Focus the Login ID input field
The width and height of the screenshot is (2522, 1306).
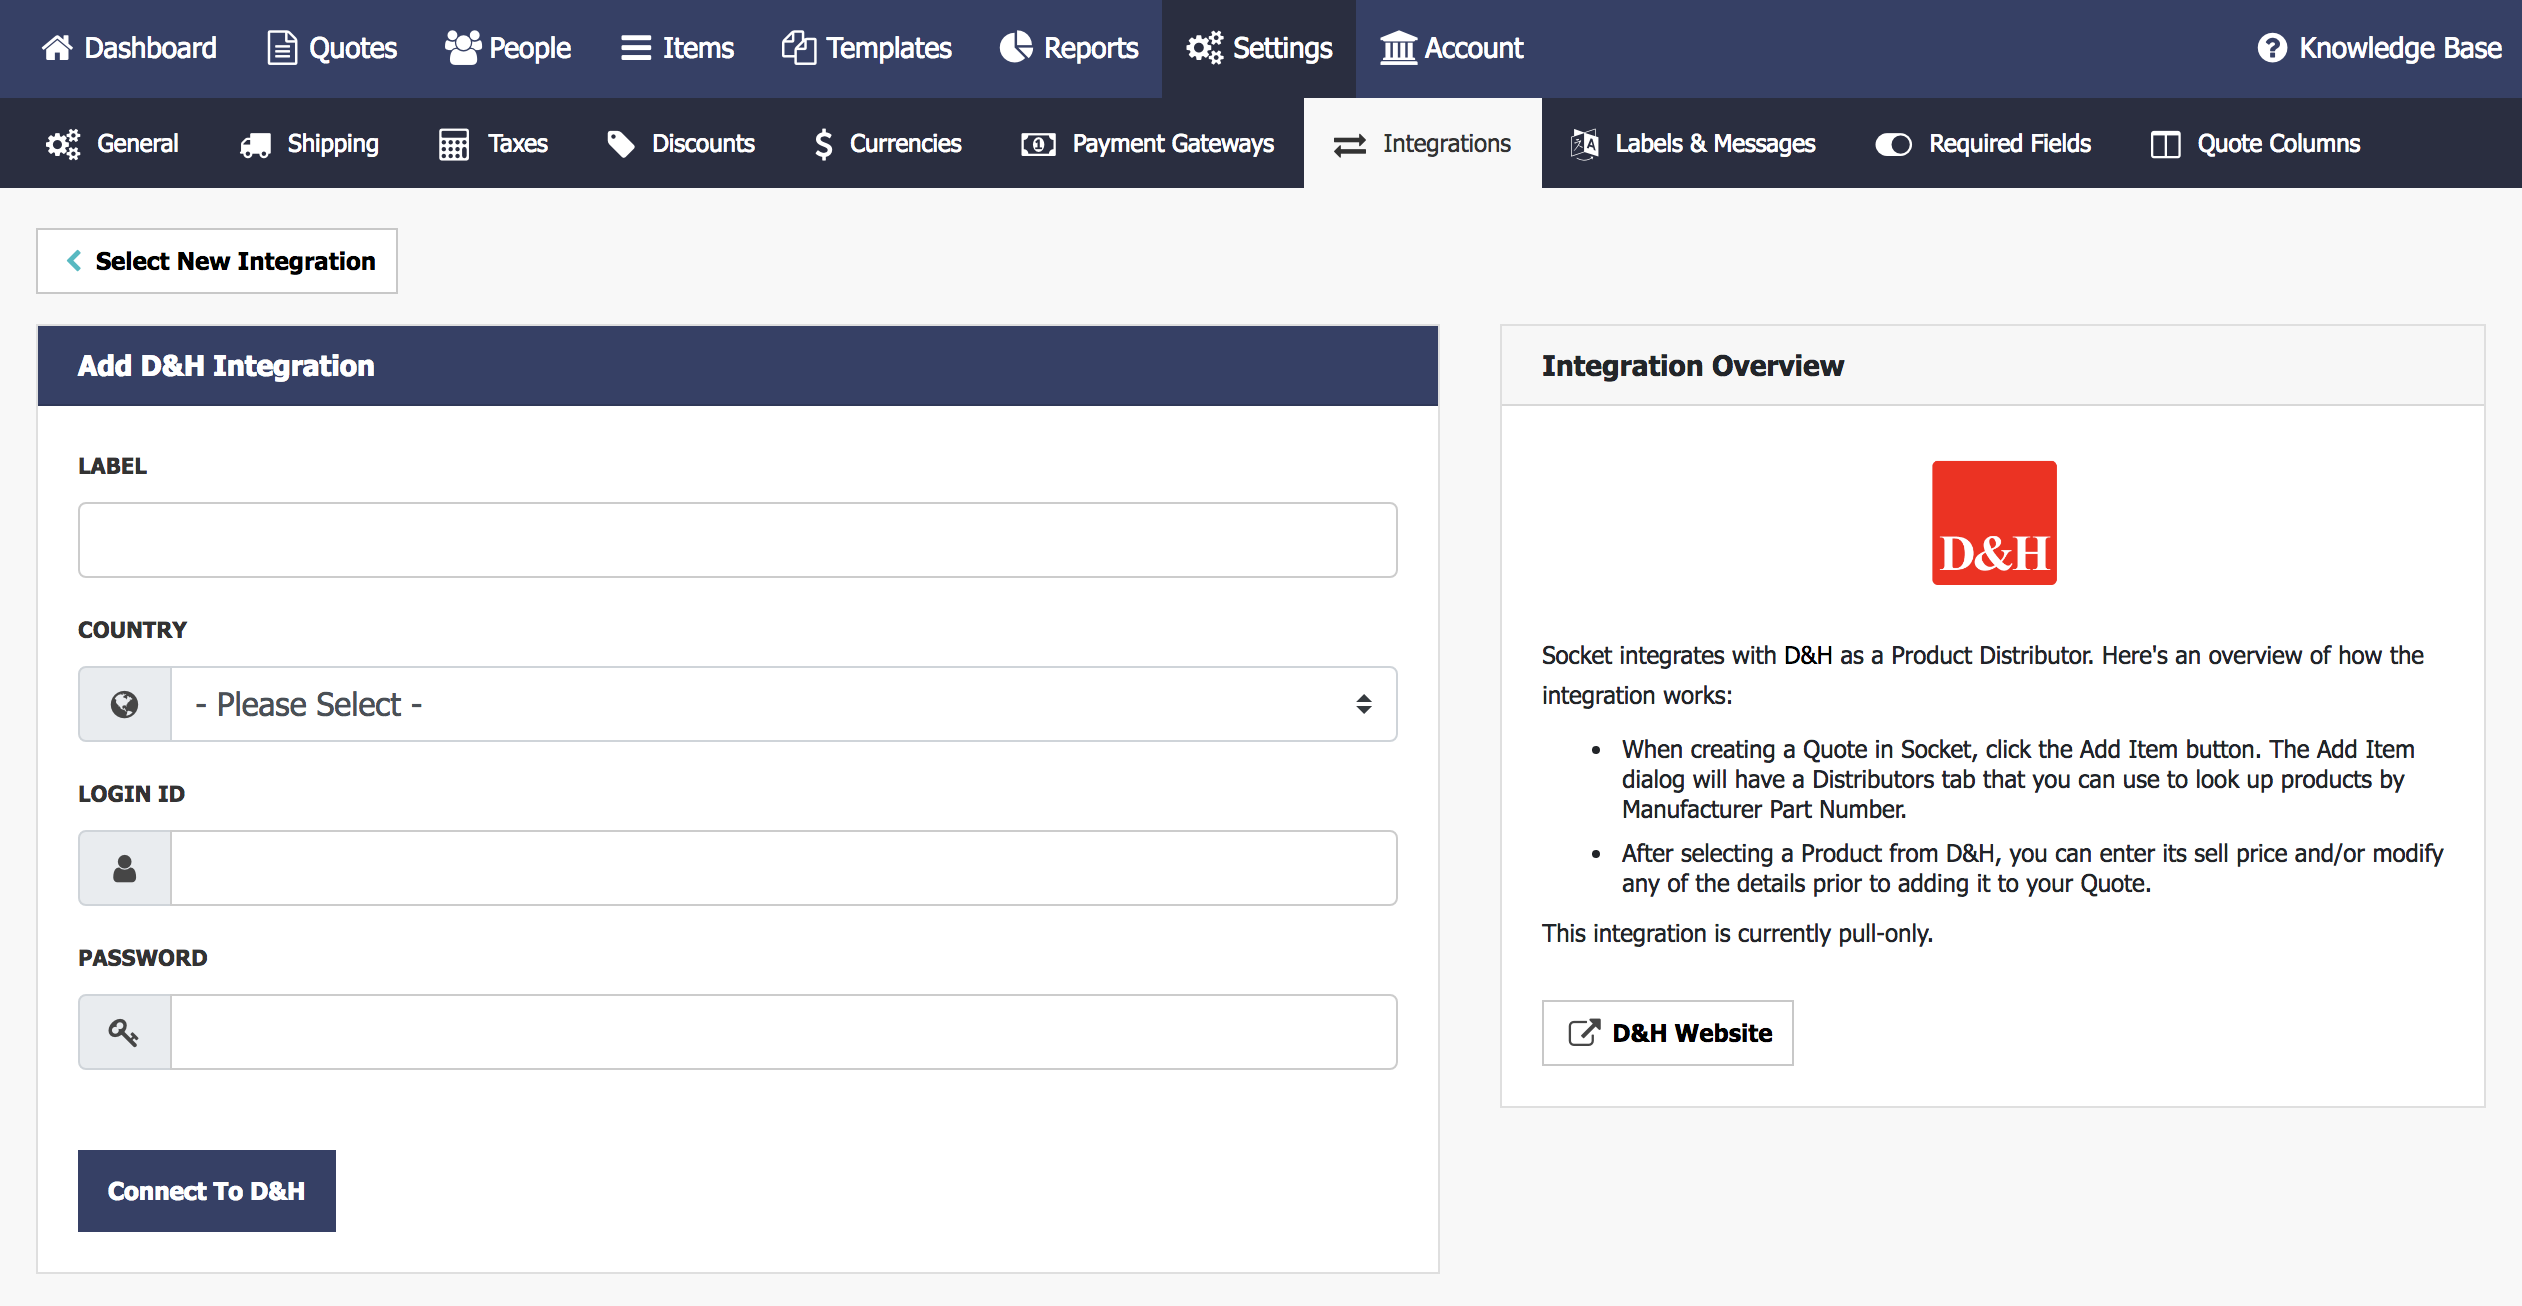[784, 868]
